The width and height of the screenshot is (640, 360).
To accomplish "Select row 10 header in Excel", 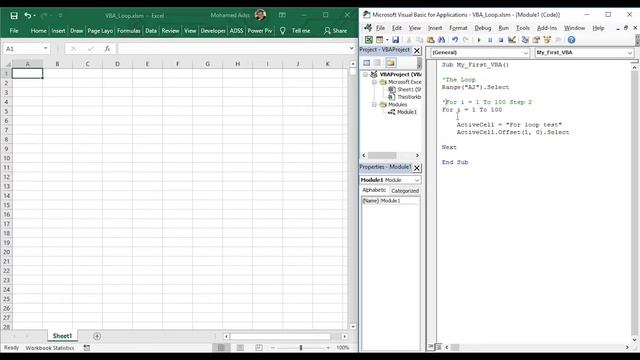I will [x=7, y=158].
